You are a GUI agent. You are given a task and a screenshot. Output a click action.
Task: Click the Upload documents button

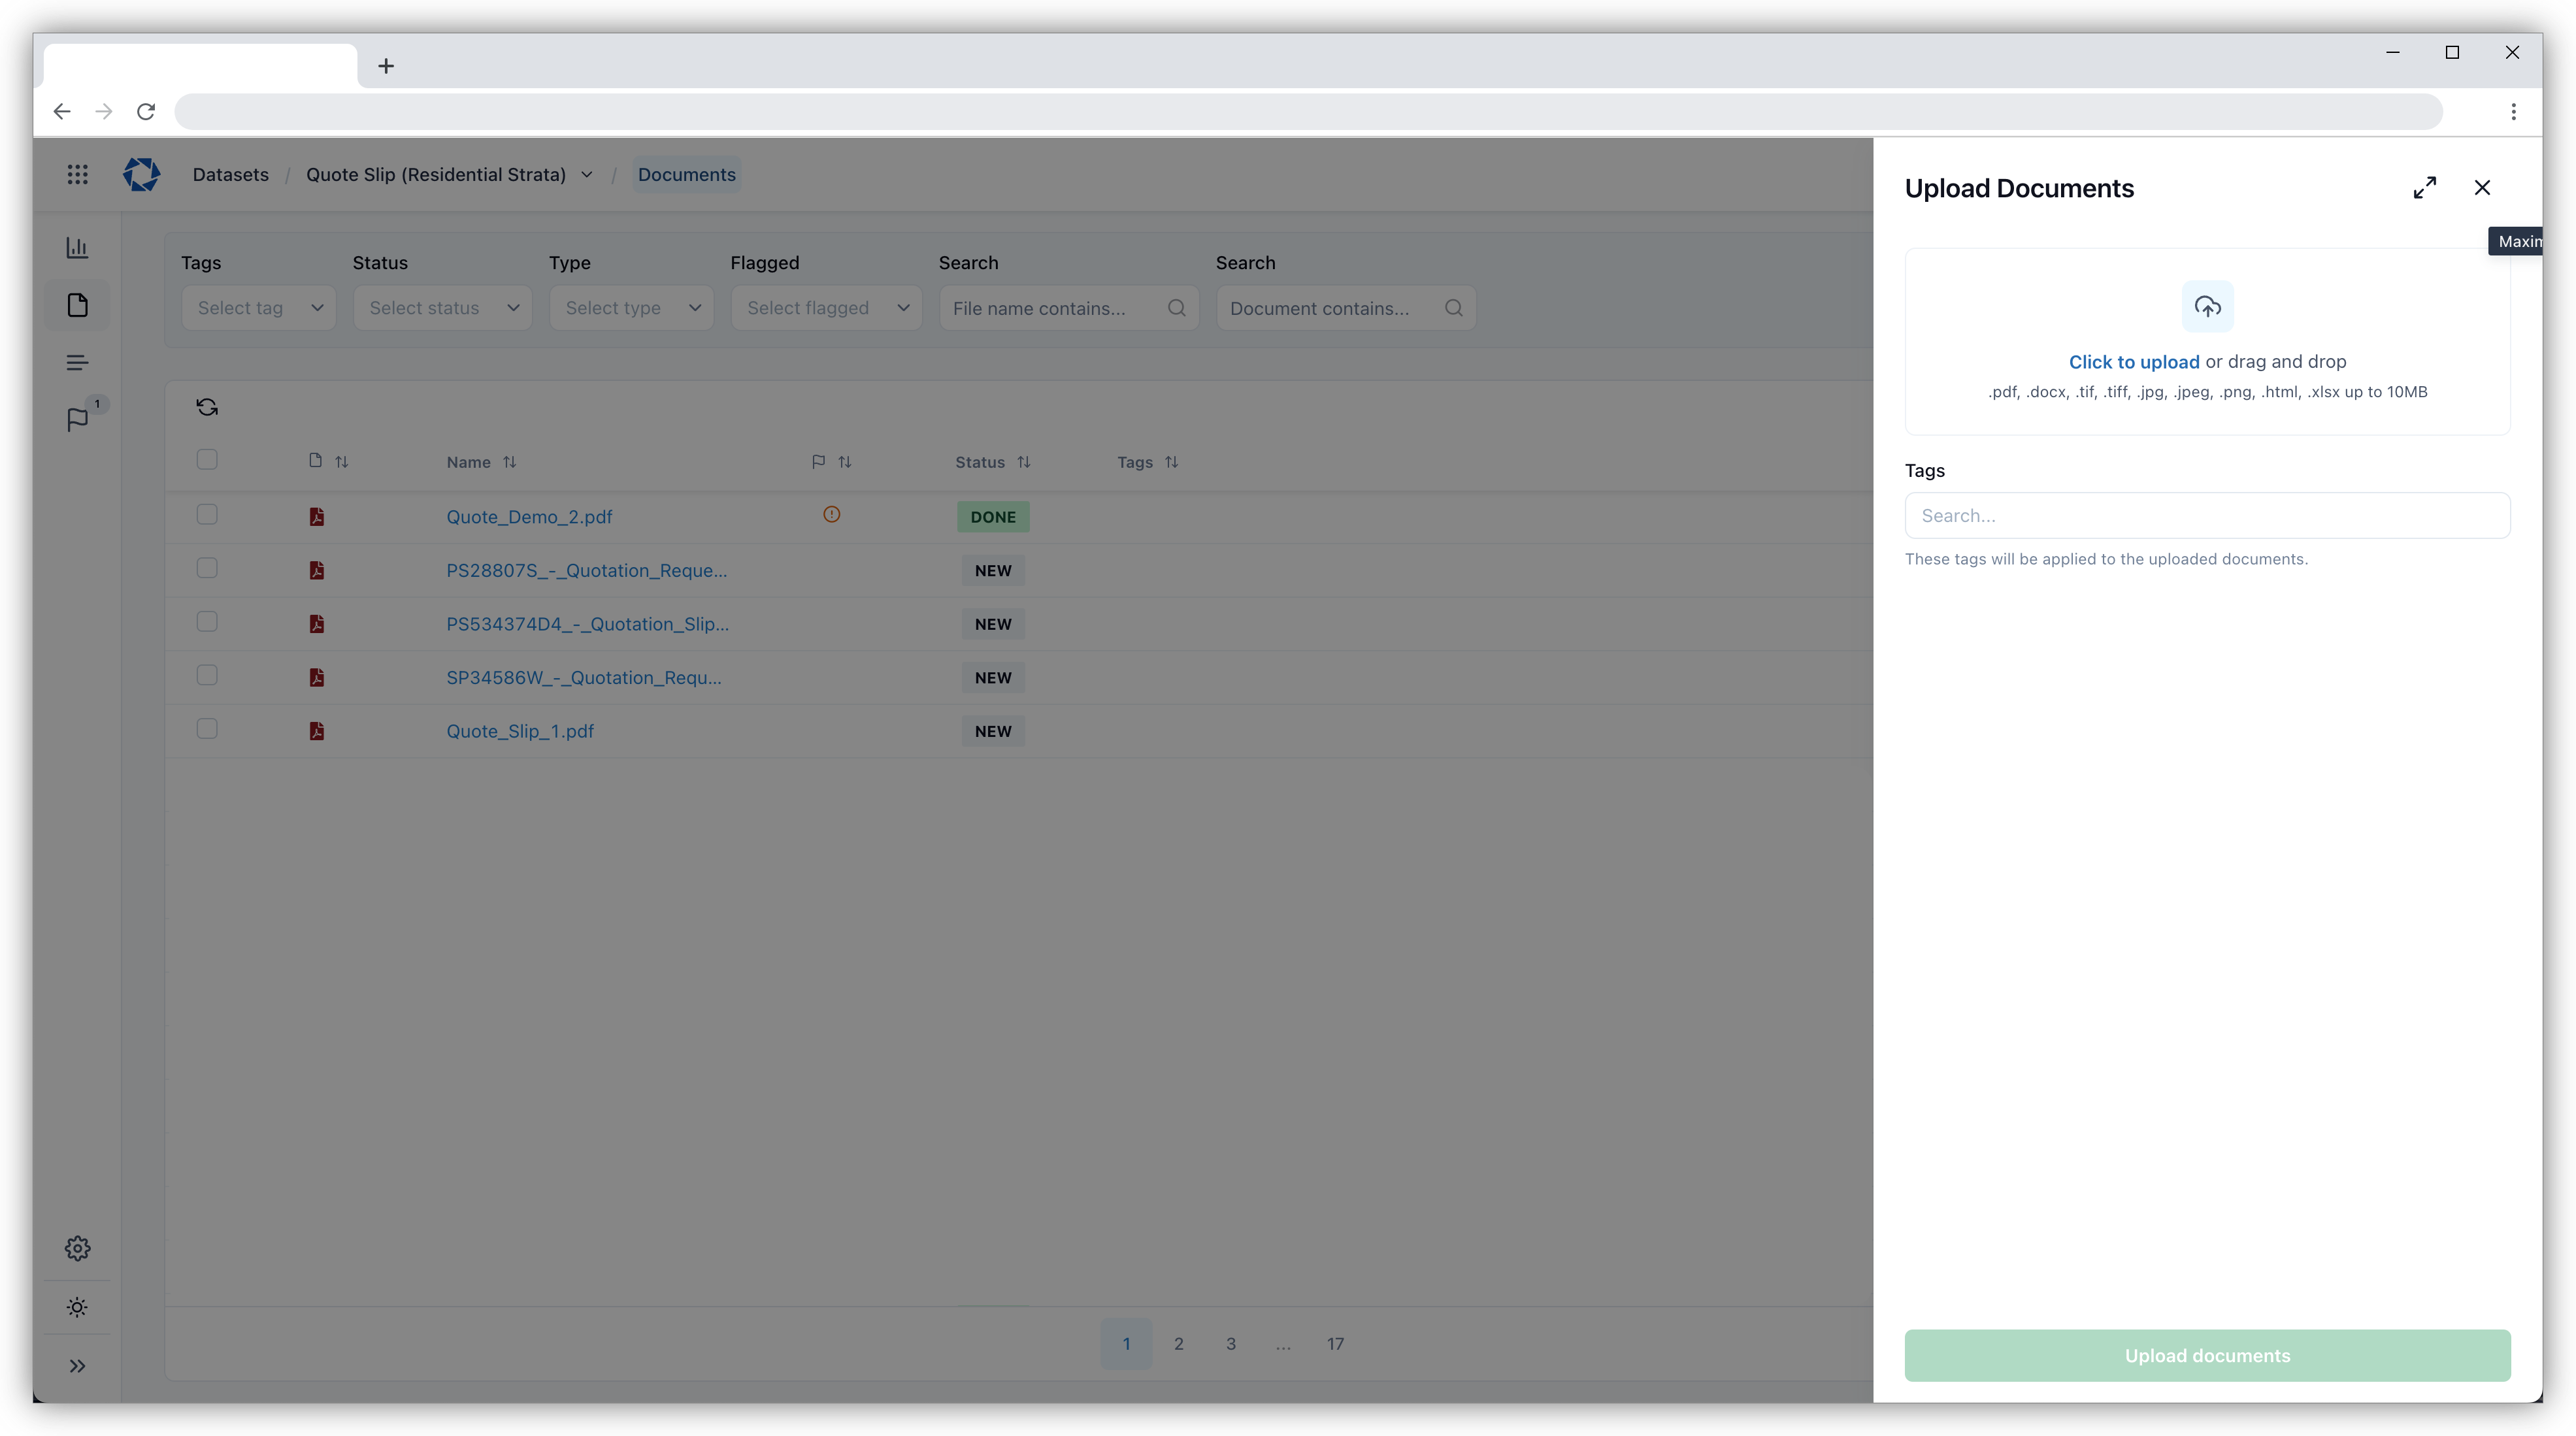pos(2207,1354)
